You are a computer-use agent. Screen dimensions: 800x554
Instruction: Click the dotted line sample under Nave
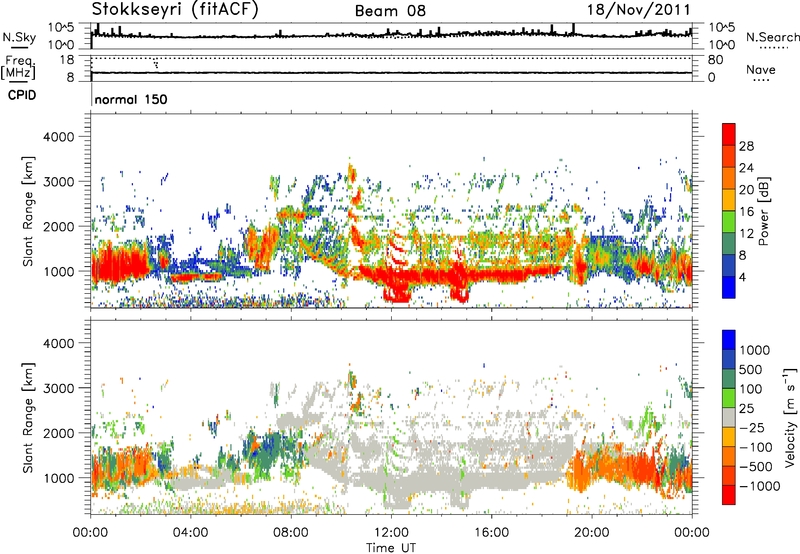(761, 81)
